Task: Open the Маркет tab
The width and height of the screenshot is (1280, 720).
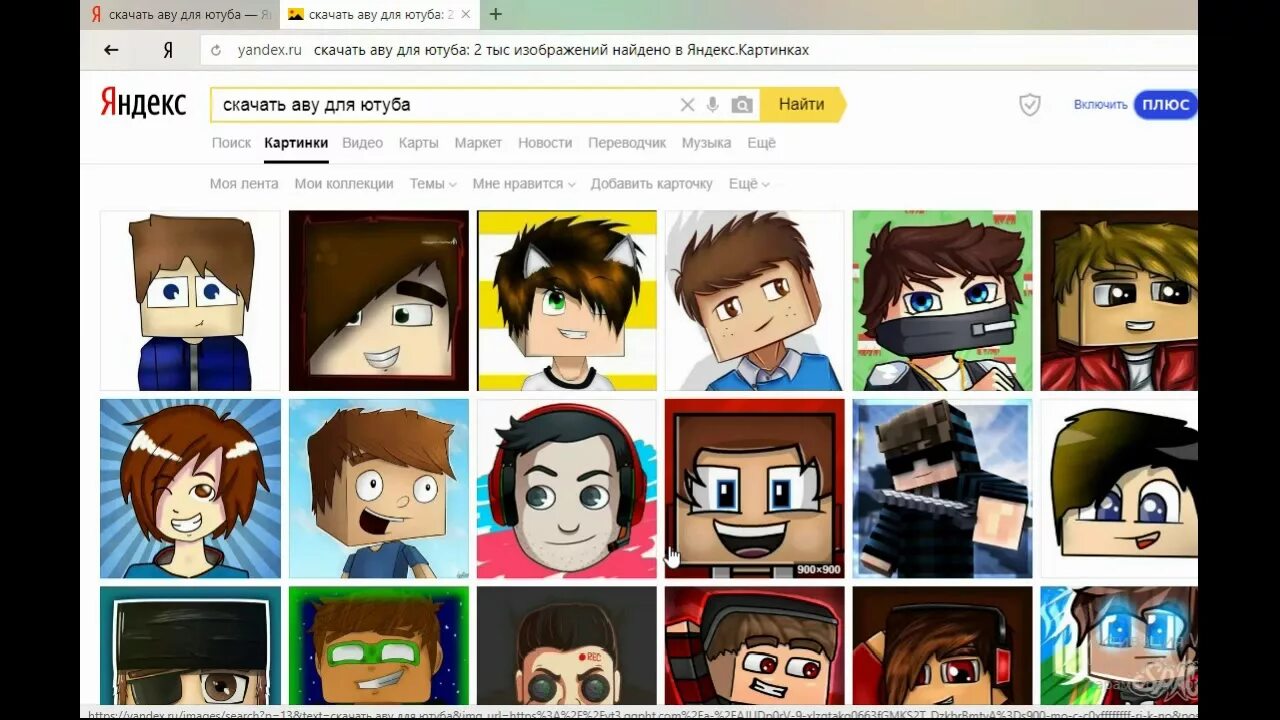Action: click(x=478, y=143)
